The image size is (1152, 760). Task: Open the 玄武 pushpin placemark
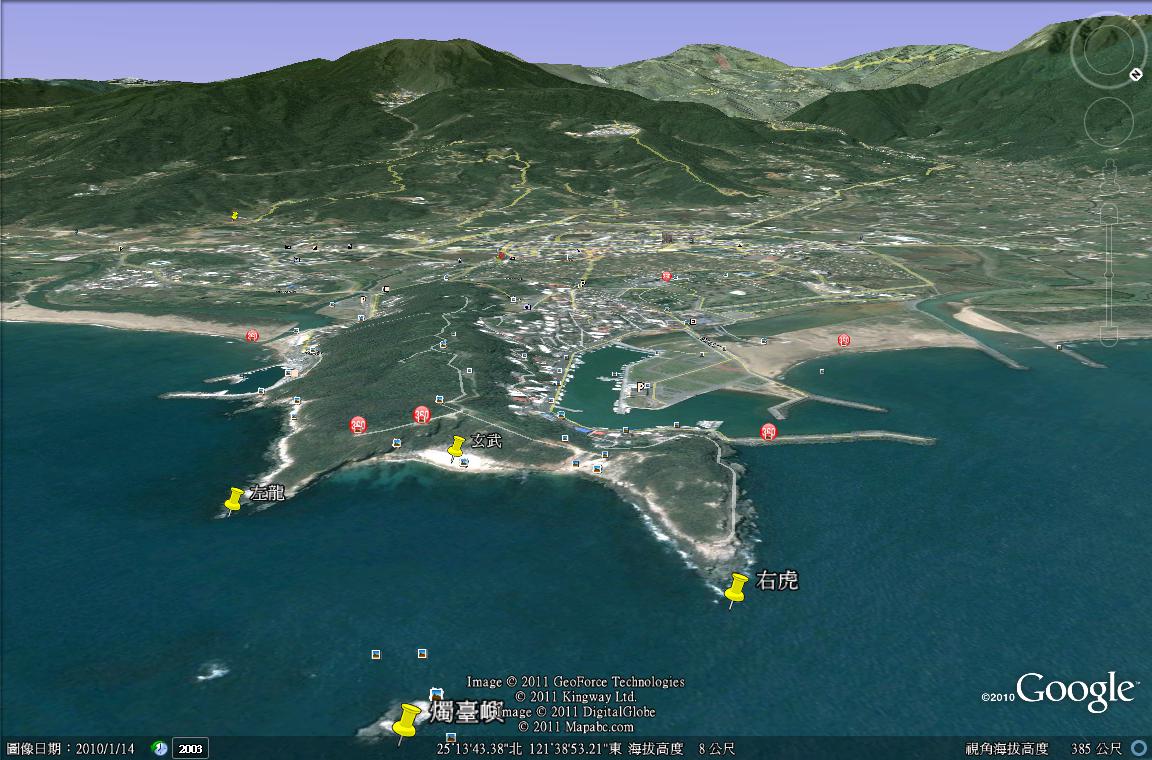coord(457,447)
